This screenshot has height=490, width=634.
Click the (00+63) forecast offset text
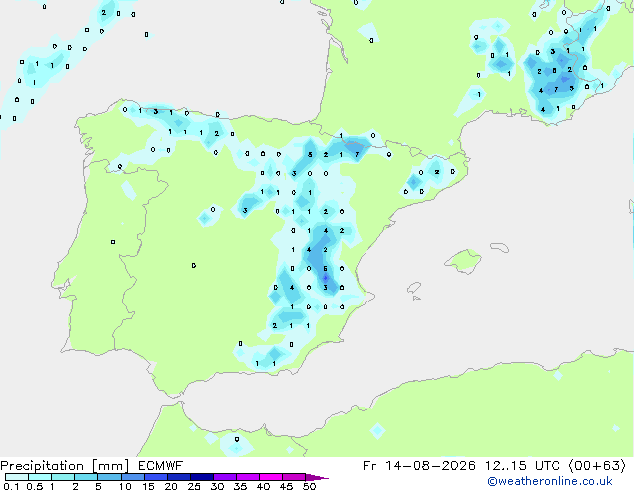(597, 466)
